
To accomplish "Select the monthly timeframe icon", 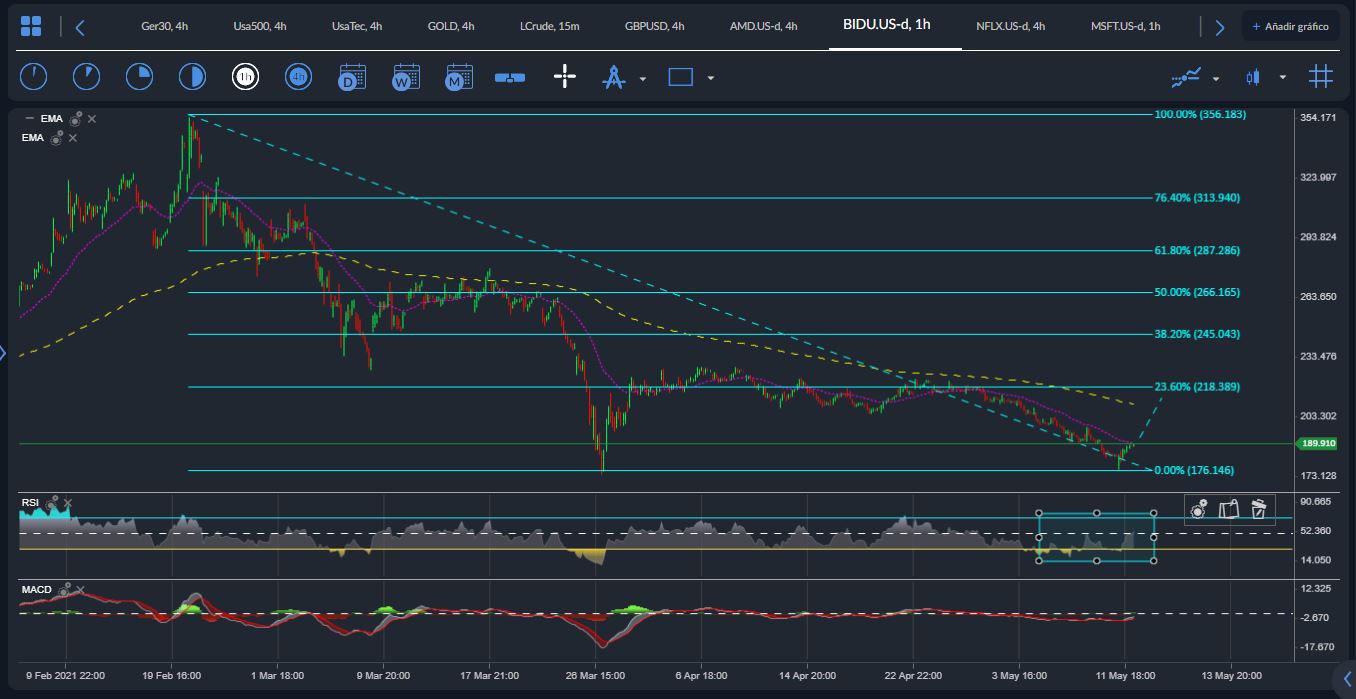I will tap(459, 77).
